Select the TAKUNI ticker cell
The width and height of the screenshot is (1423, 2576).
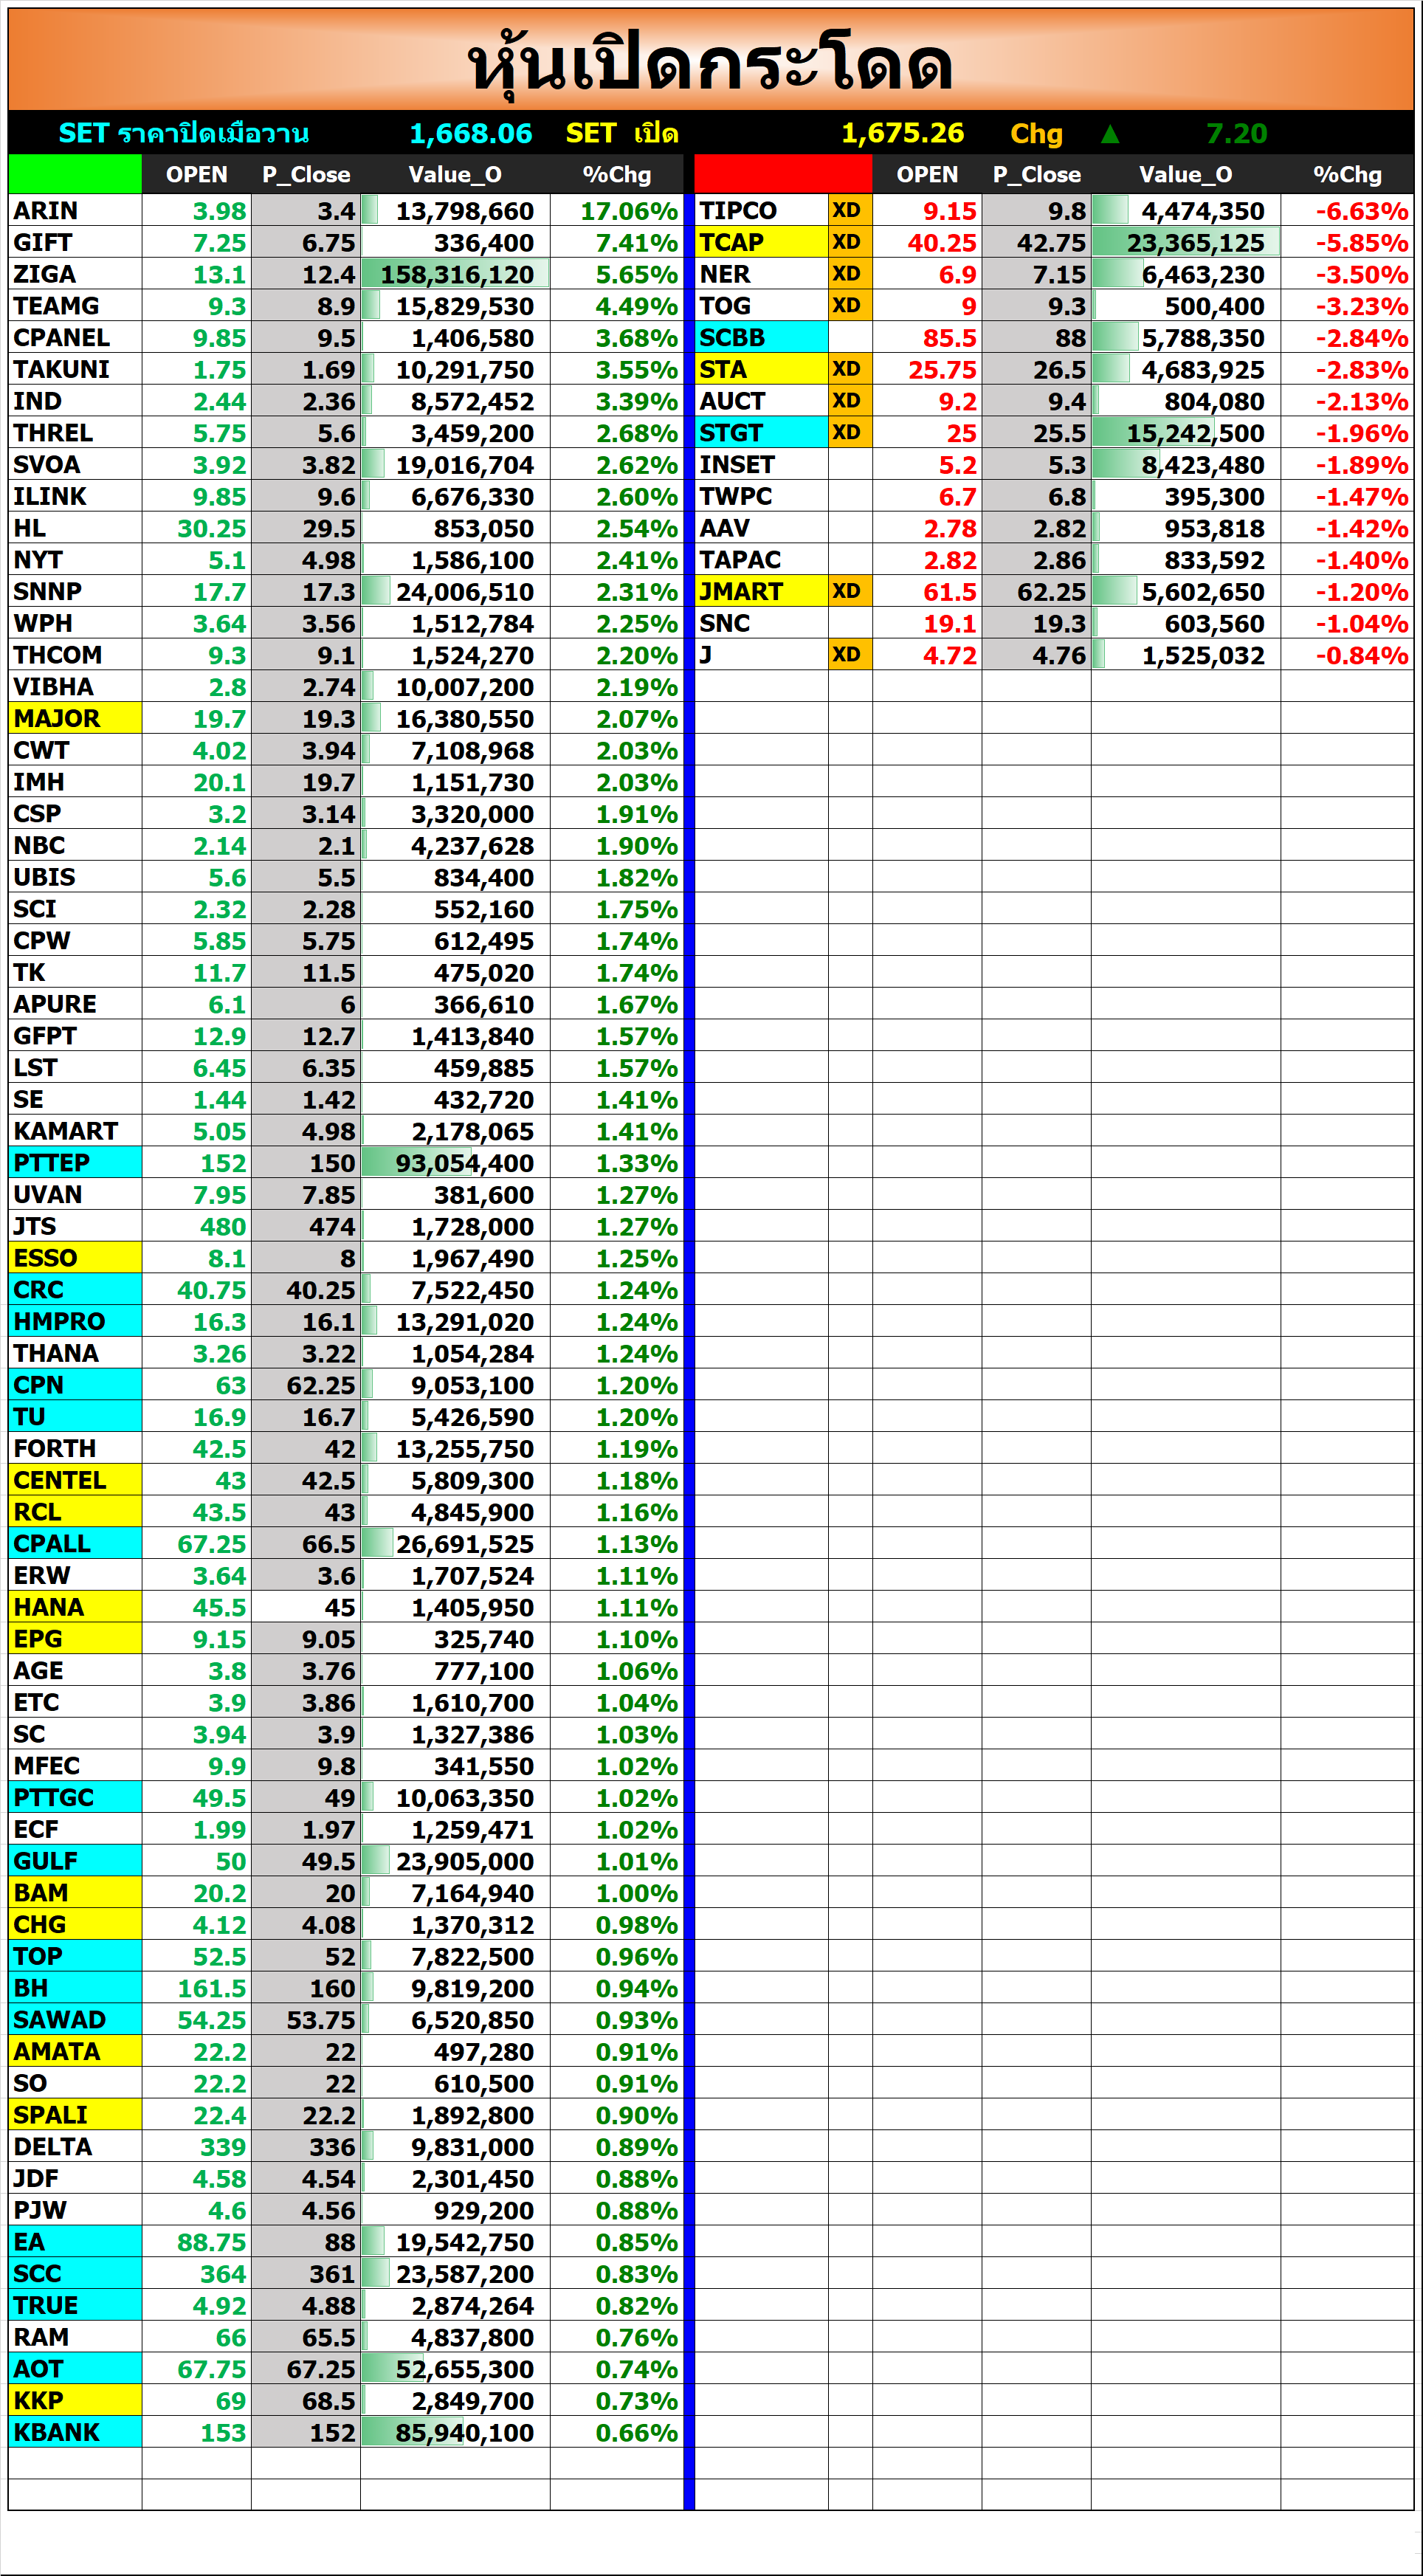click(x=75, y=369)
